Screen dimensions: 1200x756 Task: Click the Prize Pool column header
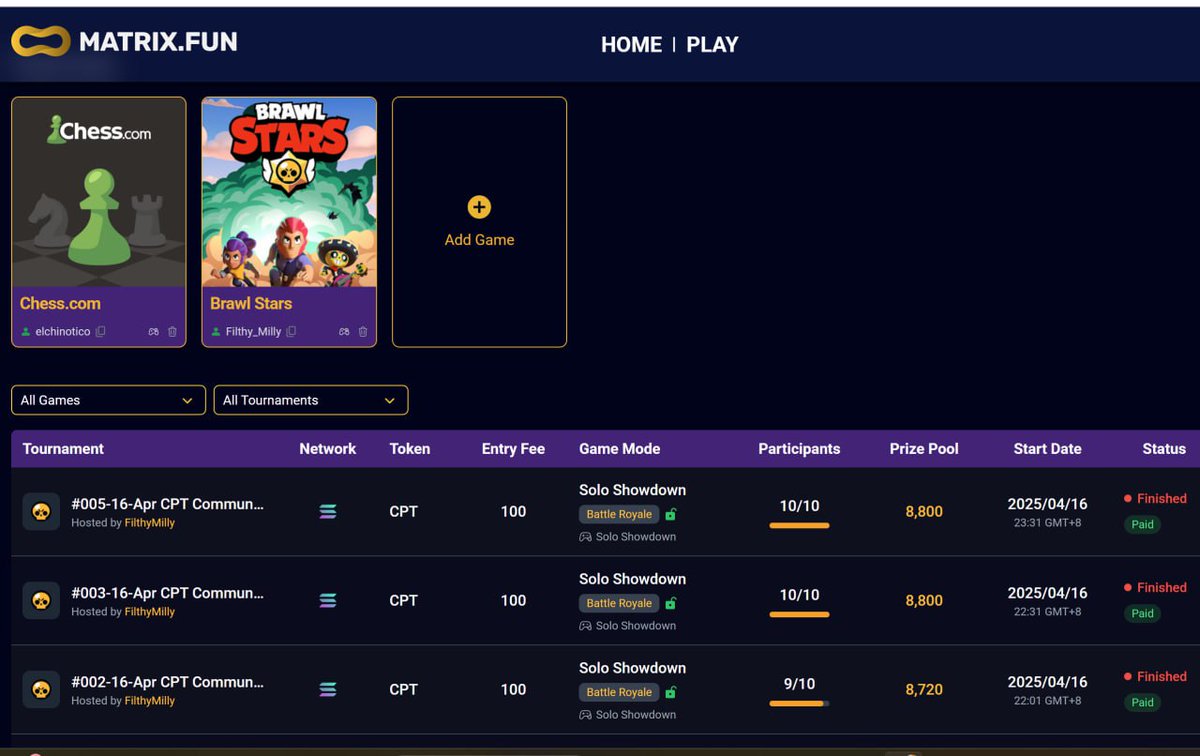924,449
